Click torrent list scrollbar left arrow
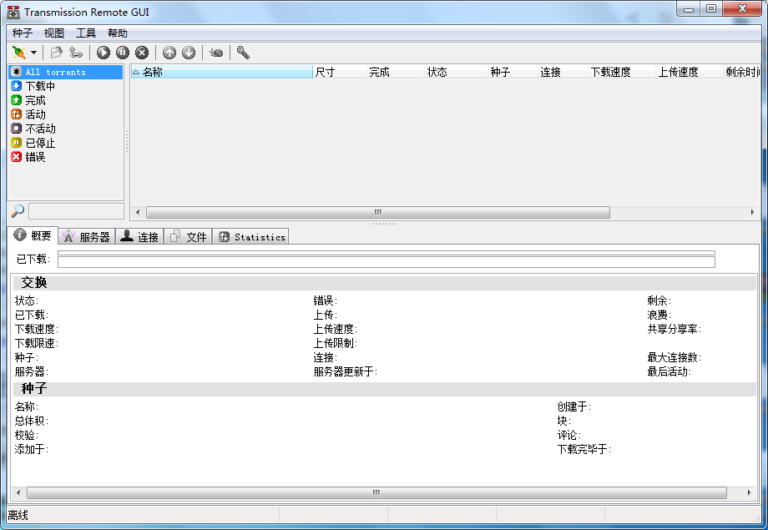The width and height of the screenshot is (768, 530). 138,212
